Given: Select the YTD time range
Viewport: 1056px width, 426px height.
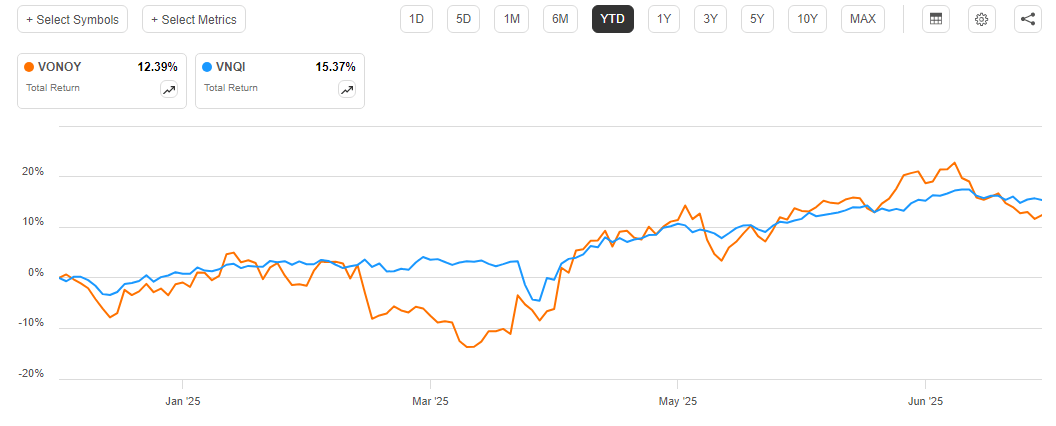Looking at the screenshot, I should (613, 19).
